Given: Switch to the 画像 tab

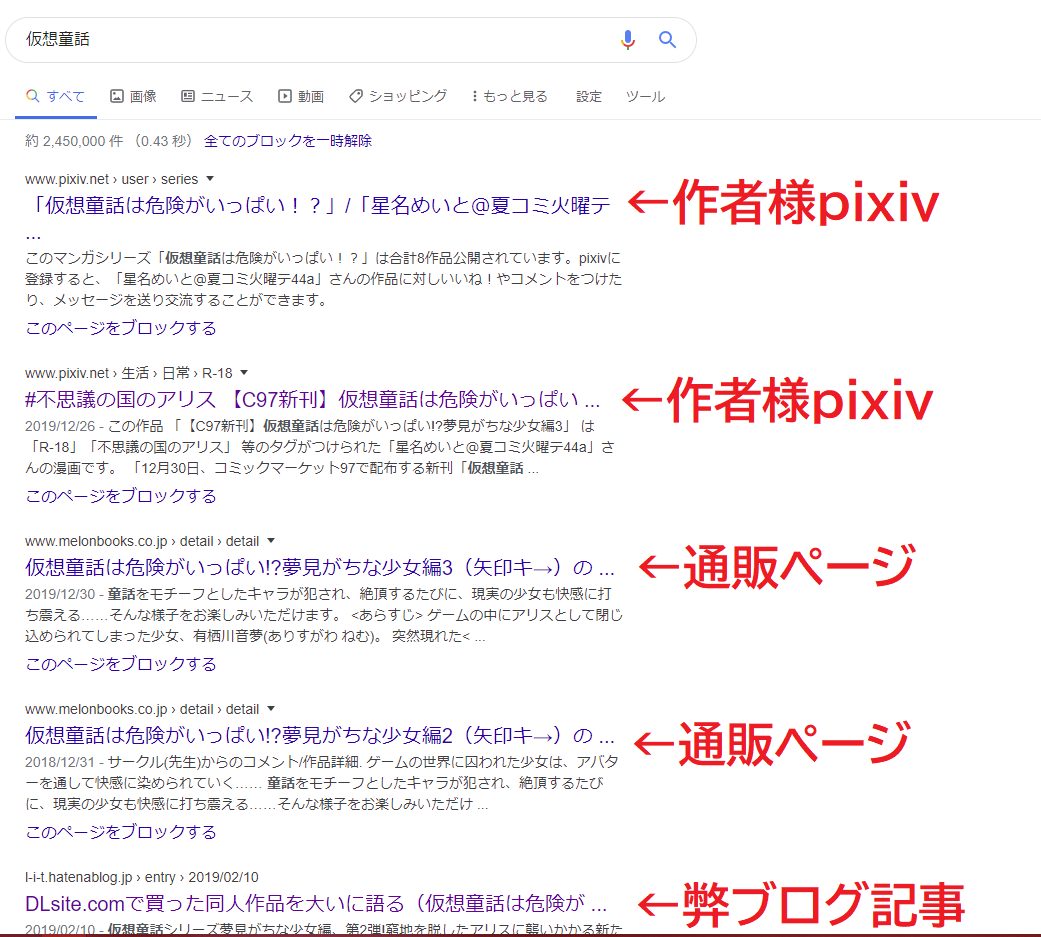Looking at the screenshot, I should point(133,96).
